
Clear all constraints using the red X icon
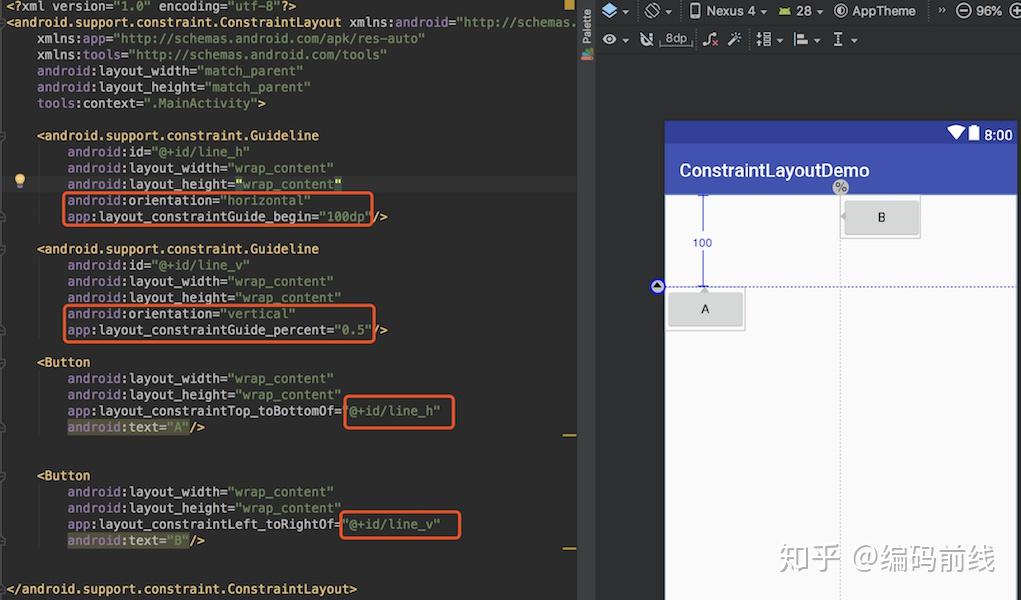tap(712, 39)
